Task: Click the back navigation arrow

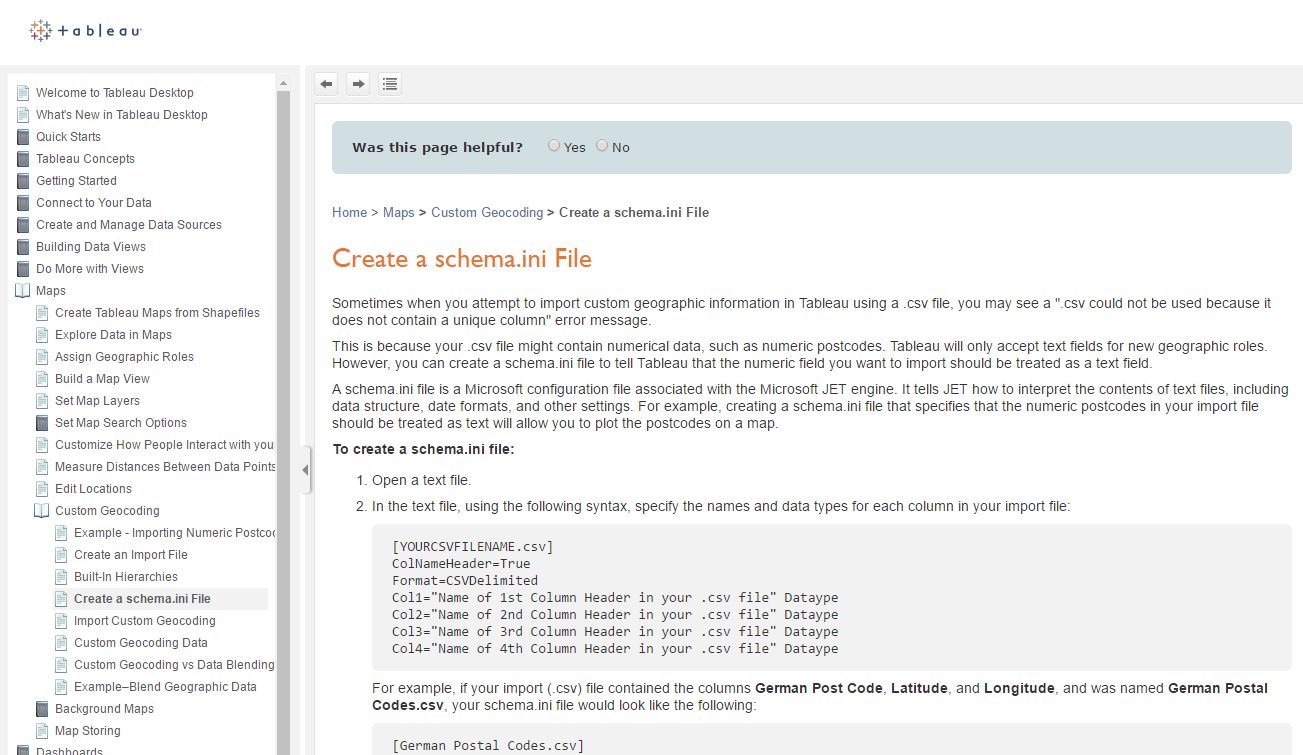Action: pyautogui.click(x=325, y=83)
